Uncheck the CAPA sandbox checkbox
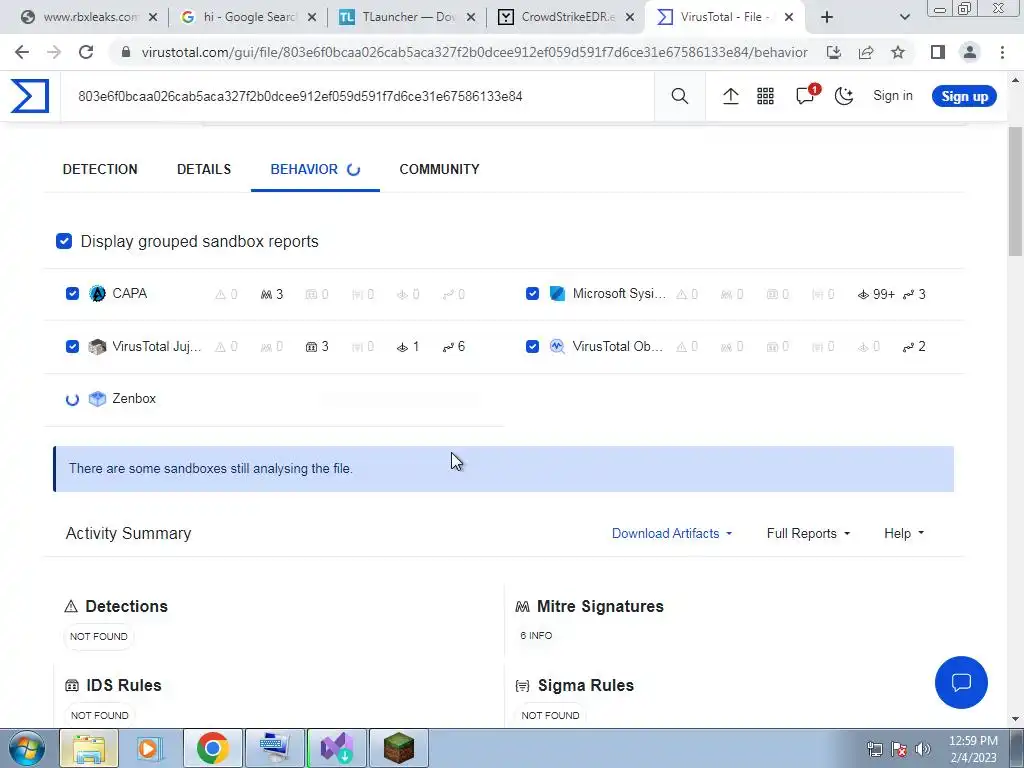Screen dimensions: 1024x768 coord(72,294)
